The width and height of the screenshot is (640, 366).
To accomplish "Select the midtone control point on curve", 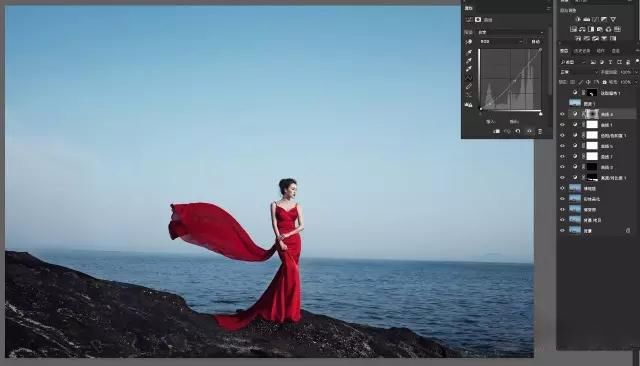I will (515, 80).
